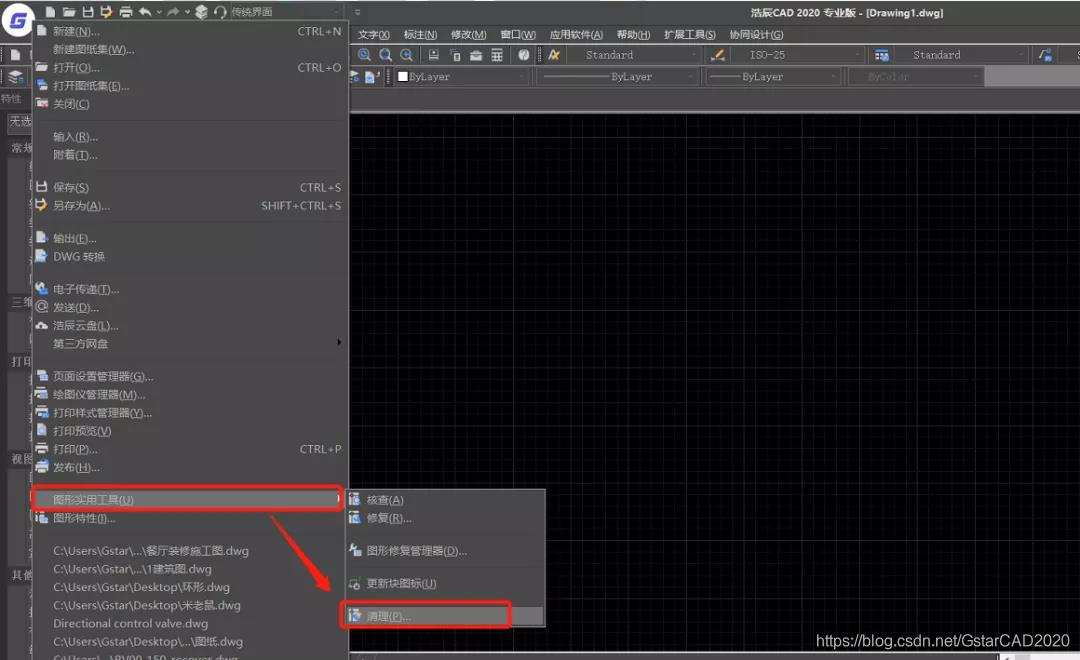Open the 文字(X) menu
Image resolution: width=1080 pixels, height=660 pixels.
pyautogui.click(x=373, y=34)
